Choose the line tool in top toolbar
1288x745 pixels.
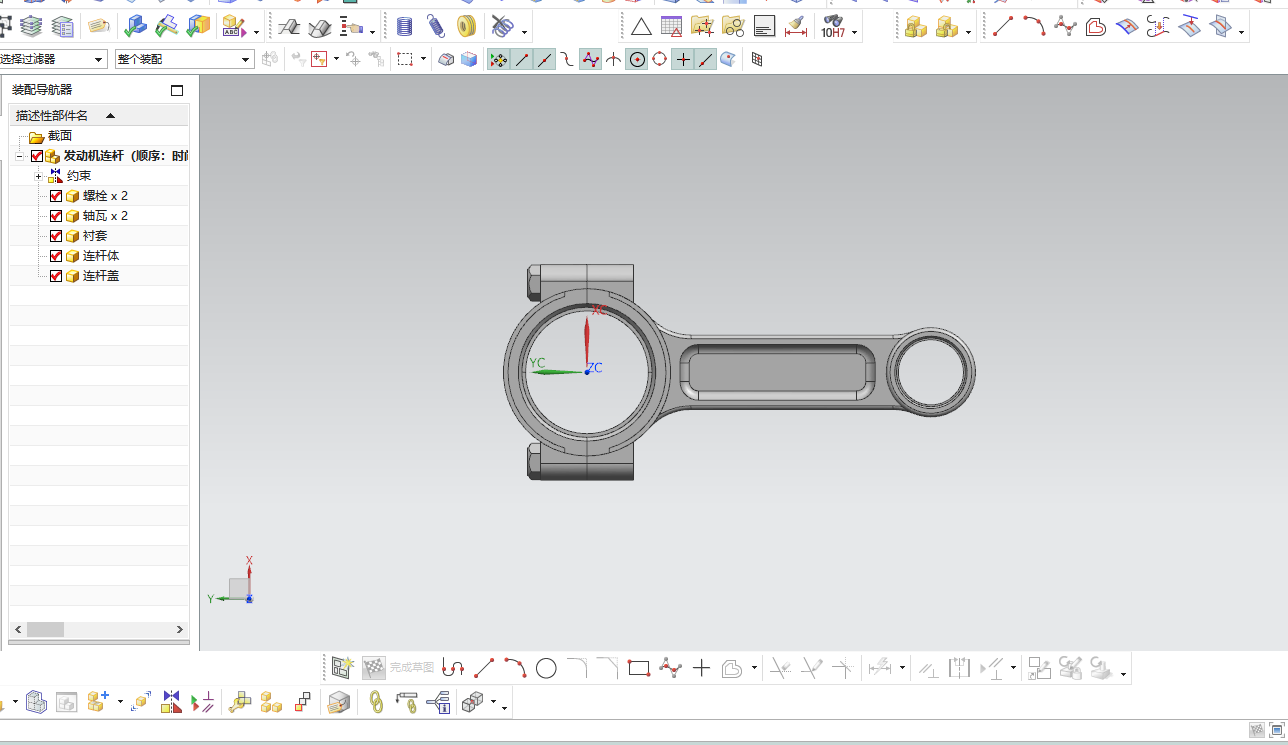click(x=1003, y=27)
